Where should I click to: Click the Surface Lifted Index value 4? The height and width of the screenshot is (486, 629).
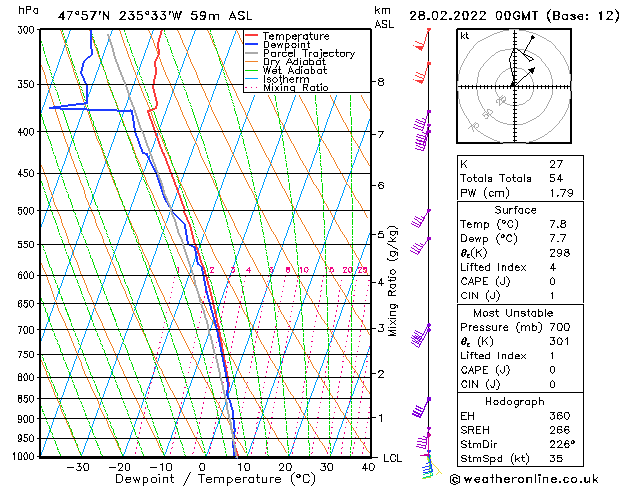coord(552,267)
